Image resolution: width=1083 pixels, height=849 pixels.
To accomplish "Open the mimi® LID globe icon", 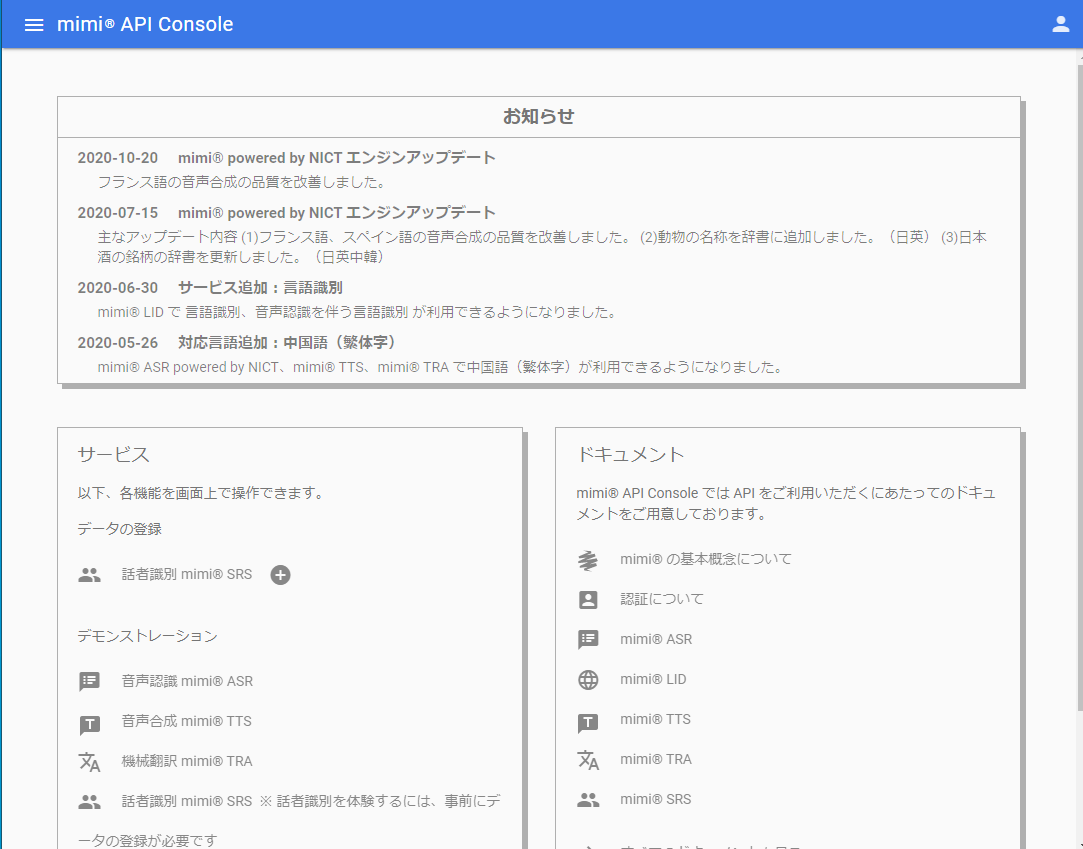I will 588,679.
